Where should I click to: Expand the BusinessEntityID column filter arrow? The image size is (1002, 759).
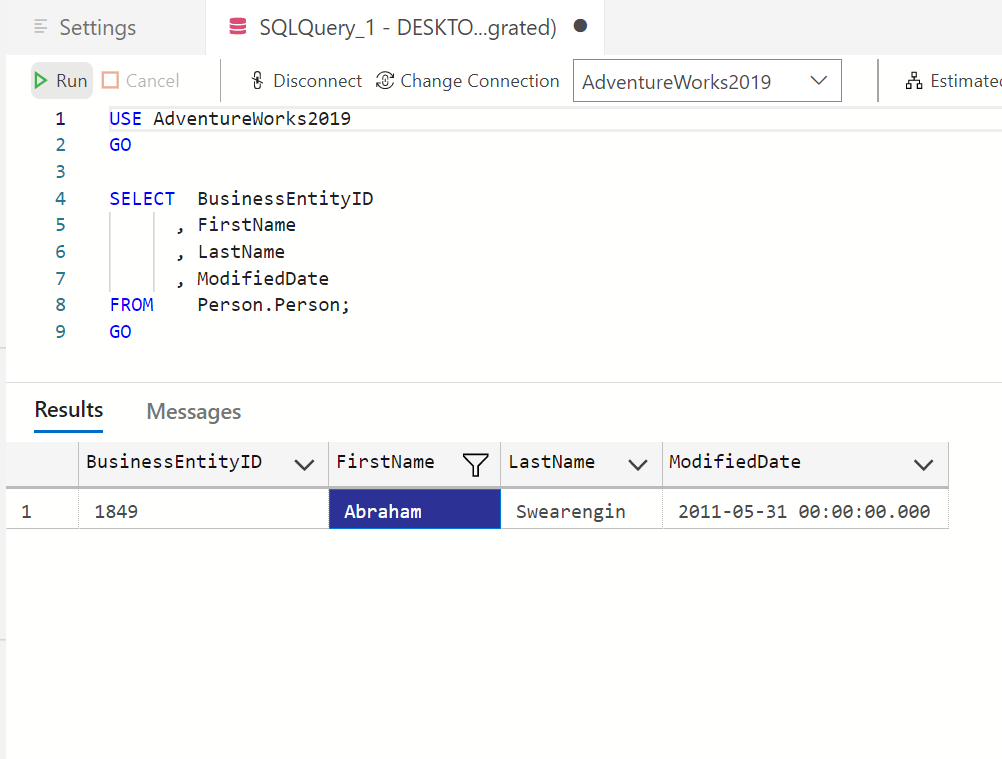304,464
